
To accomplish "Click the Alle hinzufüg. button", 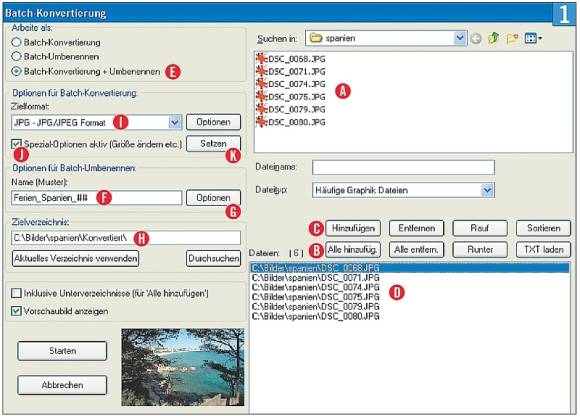I will tap(353, 250).
